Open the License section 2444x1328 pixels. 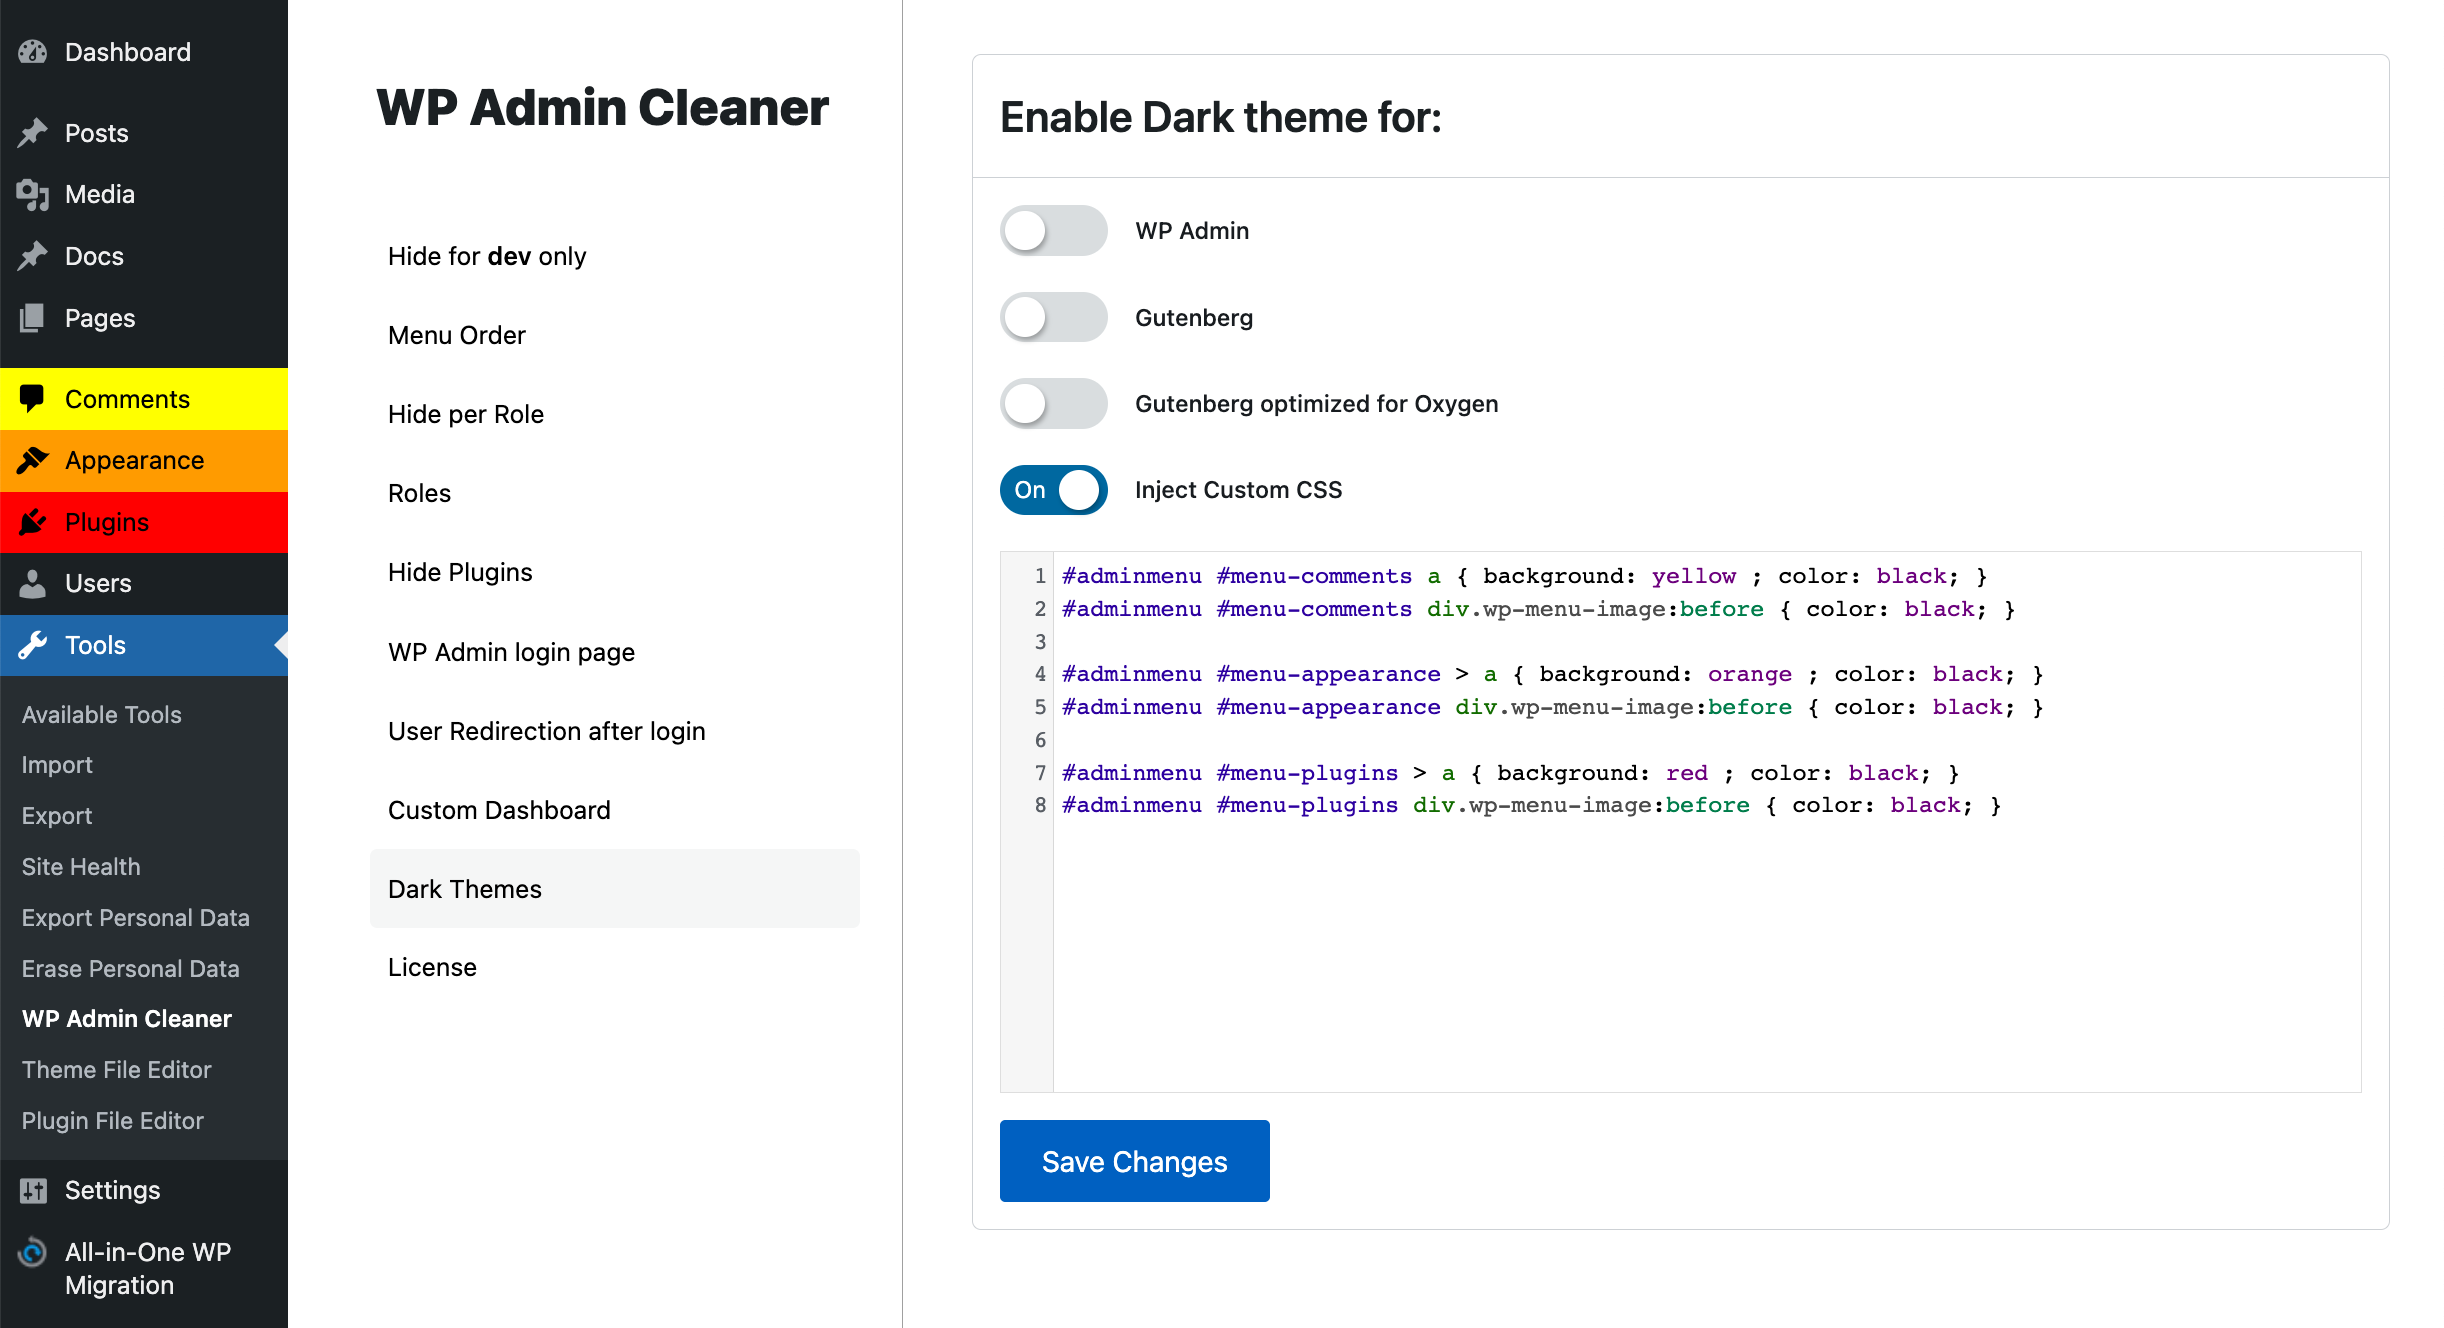(614, 967)
